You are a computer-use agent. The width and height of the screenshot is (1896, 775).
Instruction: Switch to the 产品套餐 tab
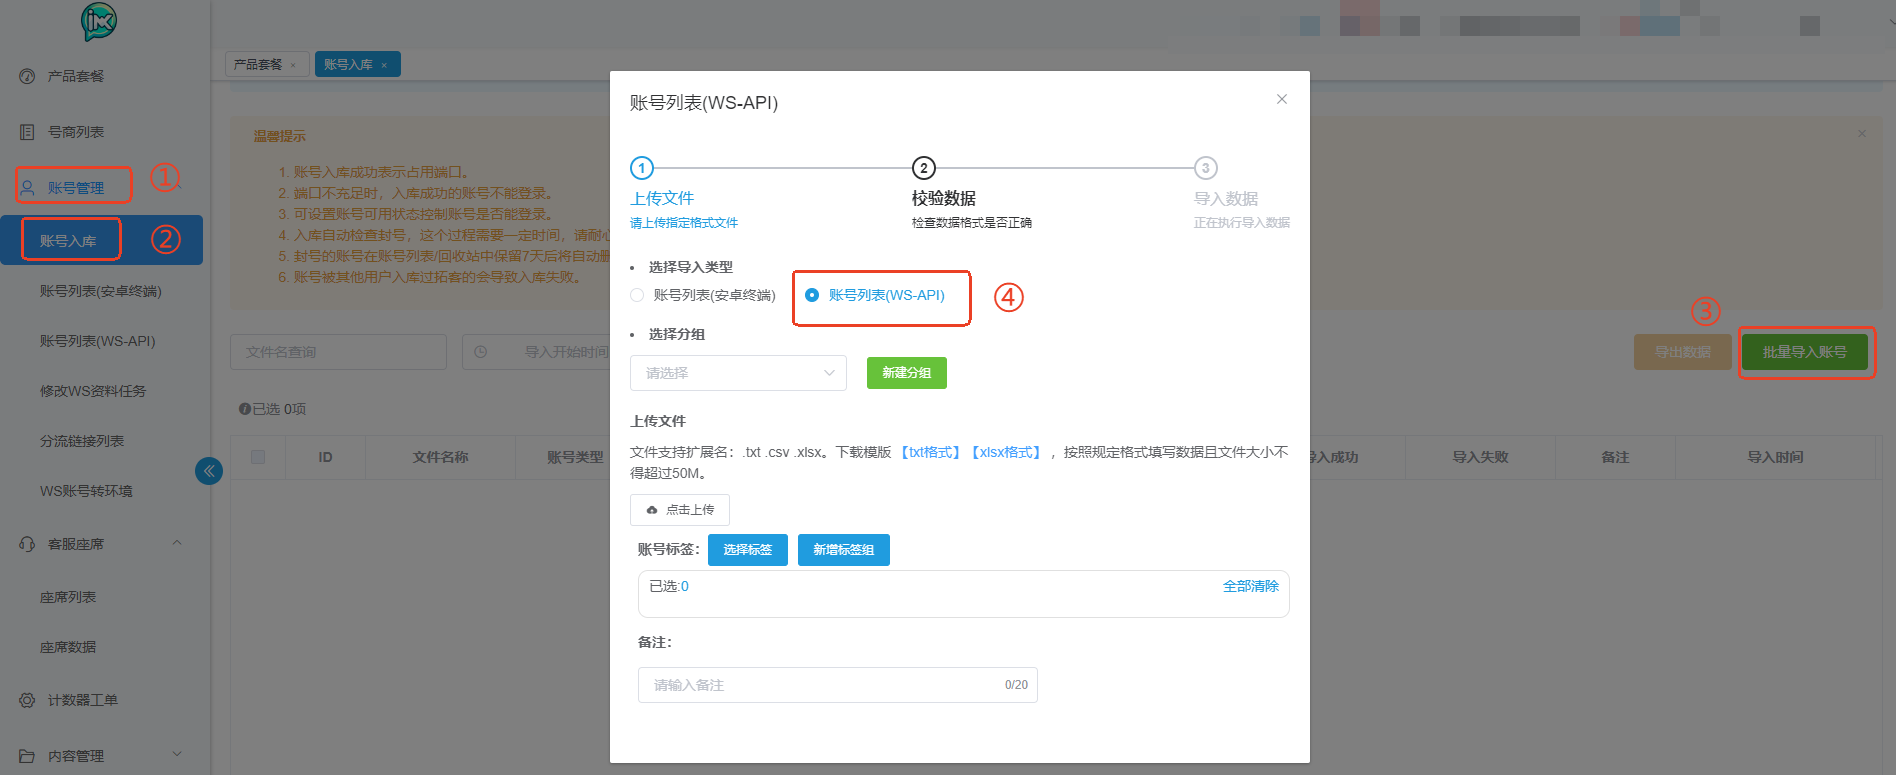pyautogui.click(x=258, y=65)
